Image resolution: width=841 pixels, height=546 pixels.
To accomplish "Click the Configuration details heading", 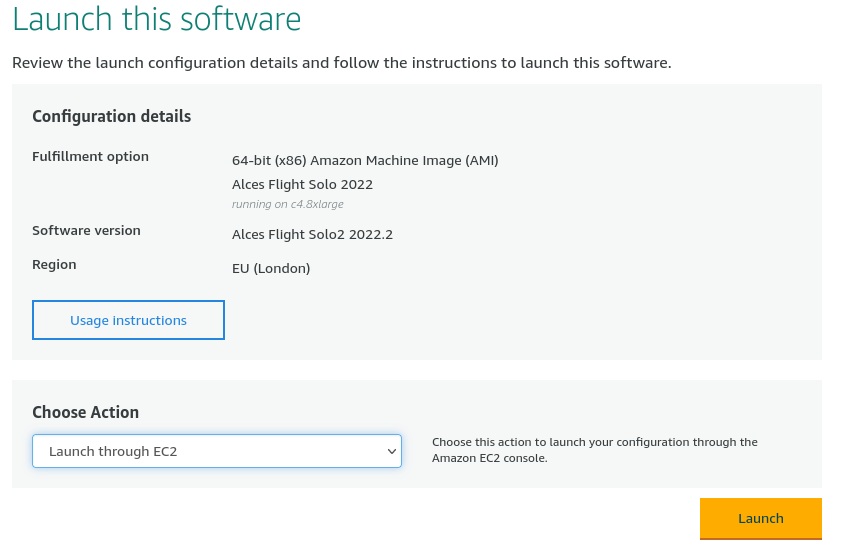I will click(x=112, y=116).
